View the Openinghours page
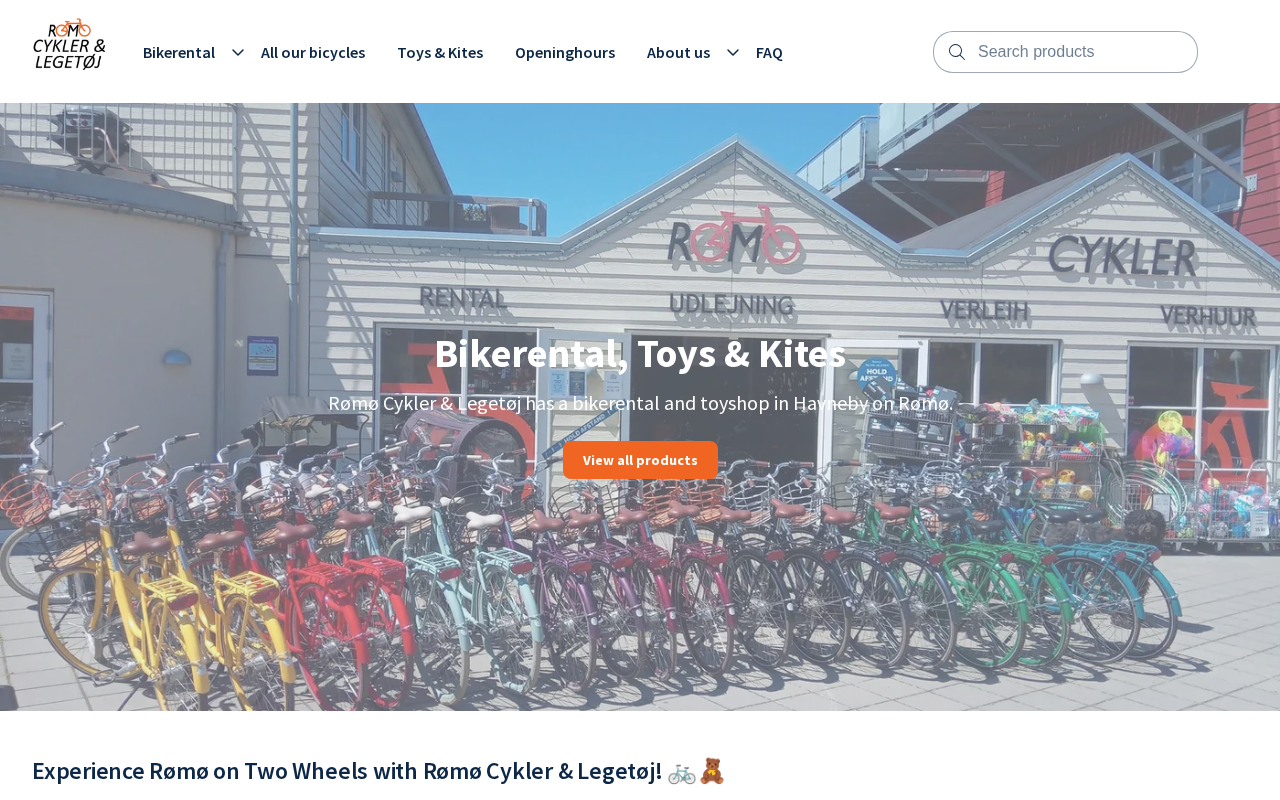The width and height of the screenshot is (1280, 800). coord(565,52)
